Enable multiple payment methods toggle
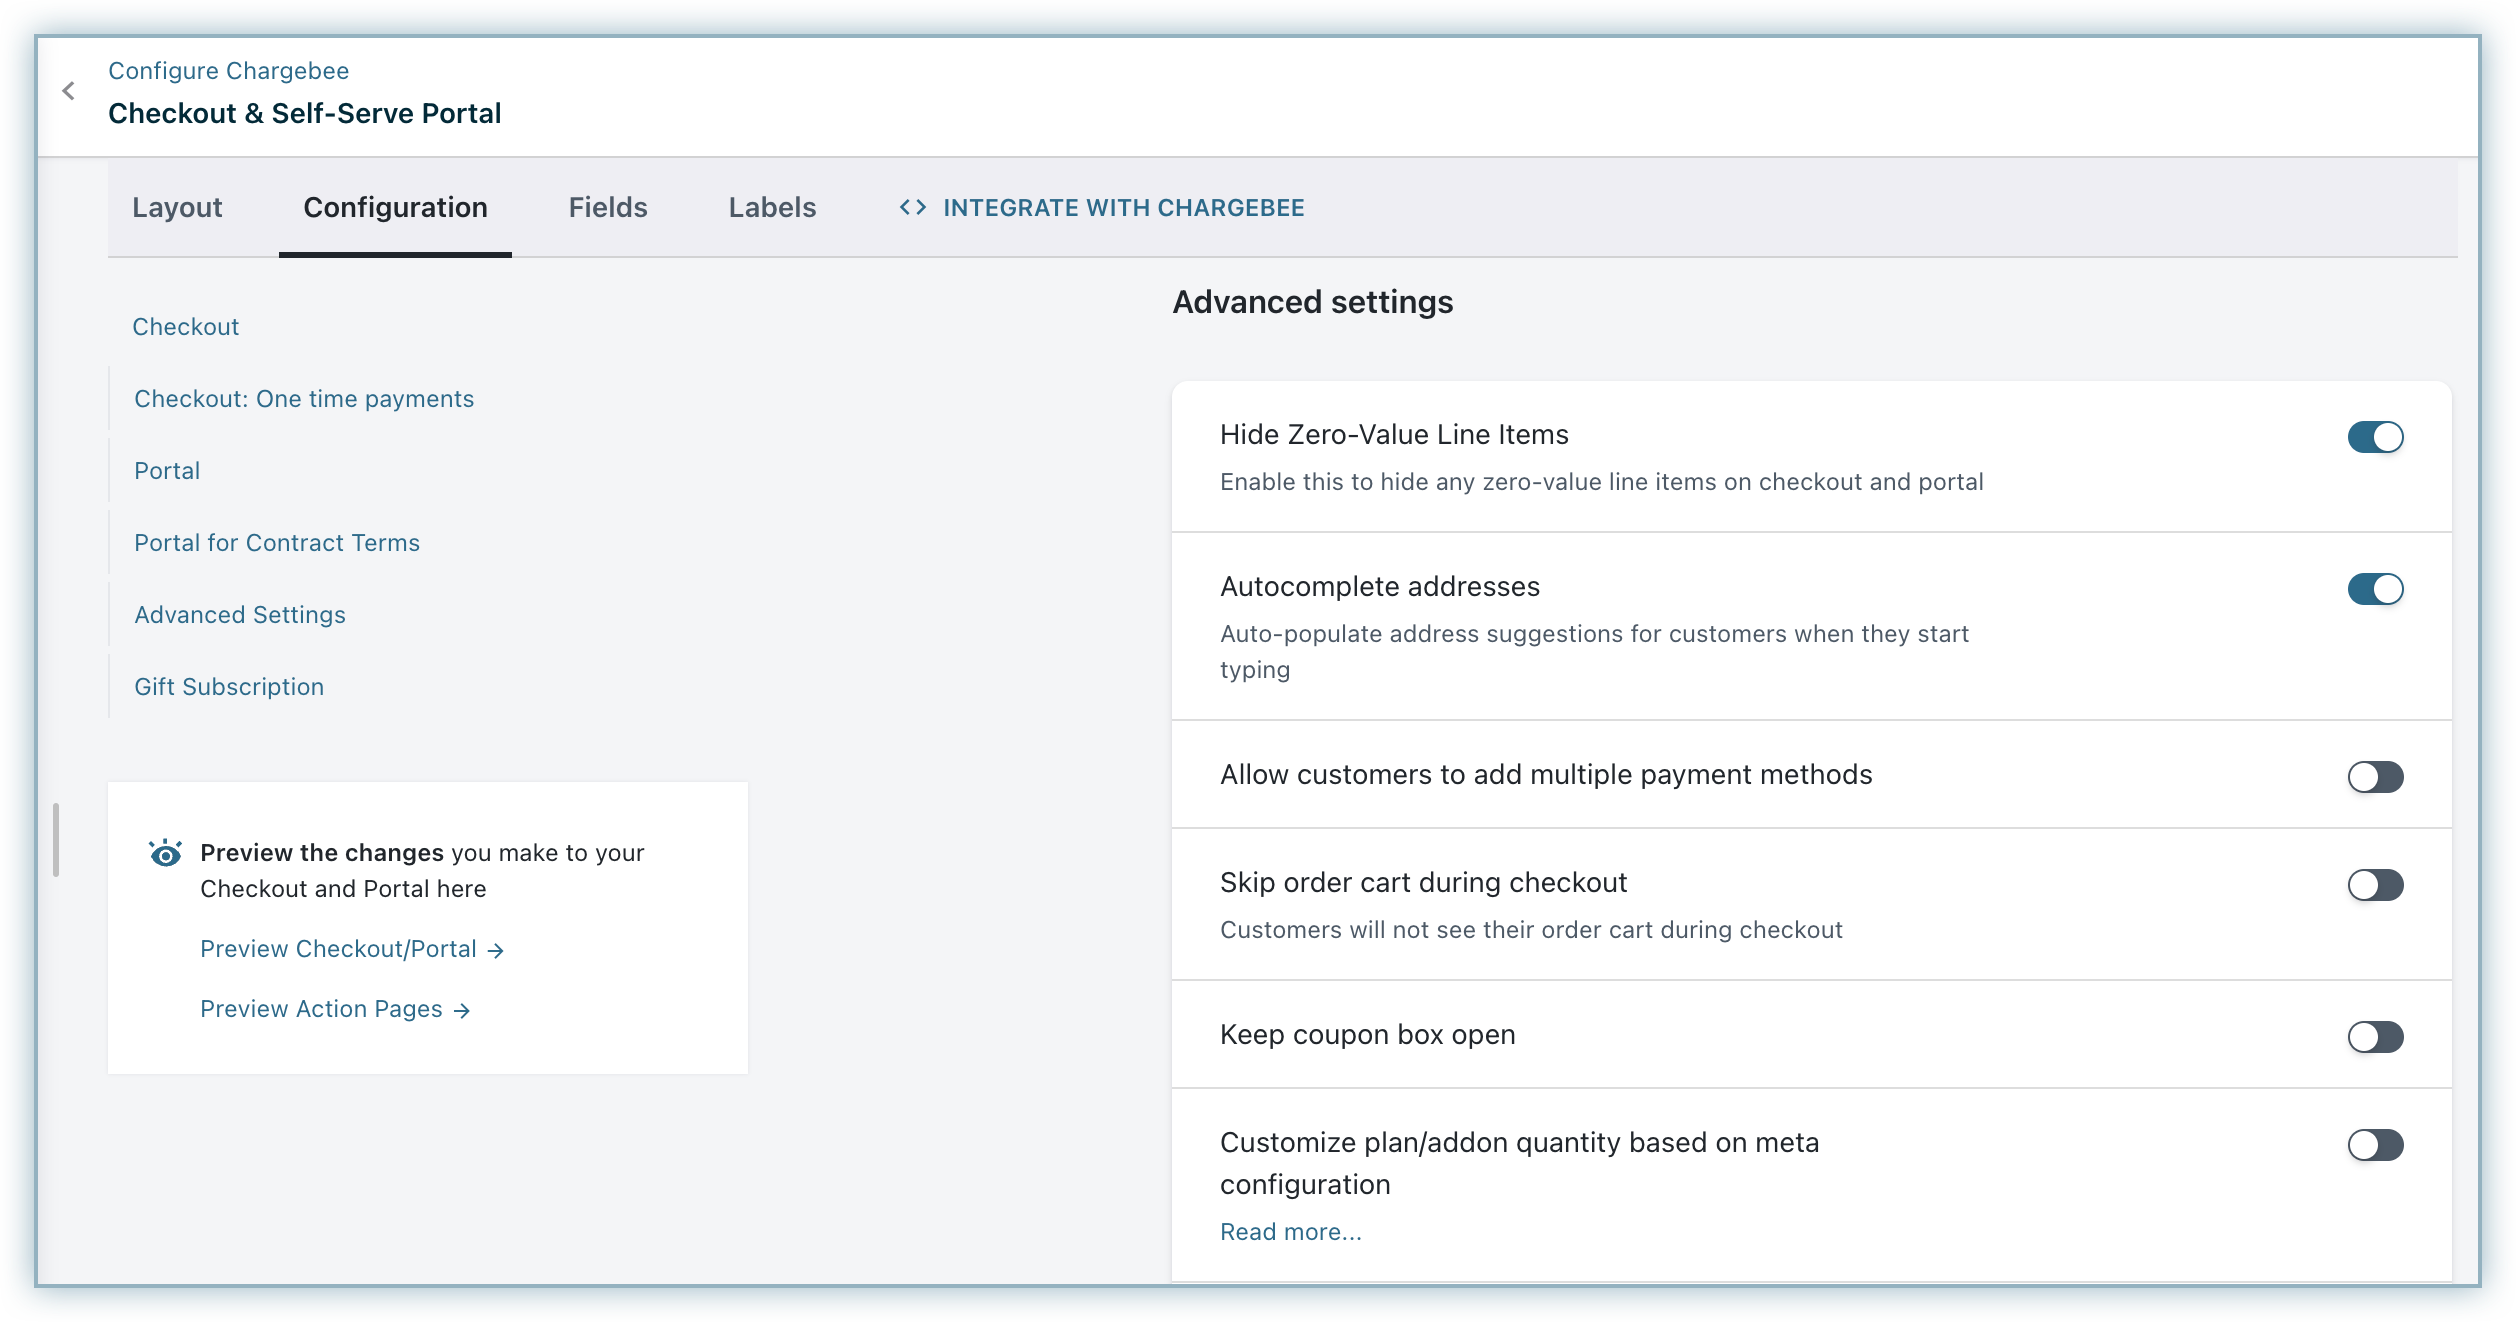Image resolution: width=2516 pixels, height=1322 pixels. 2375,777
